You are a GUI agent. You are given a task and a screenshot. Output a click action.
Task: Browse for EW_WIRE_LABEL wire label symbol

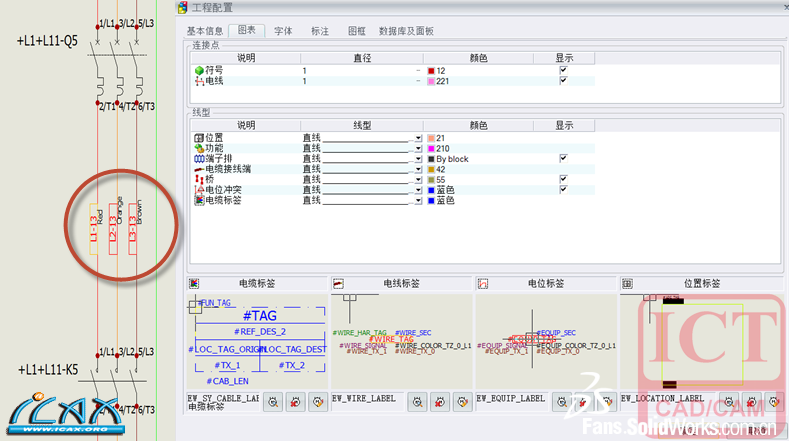pos(418,402)
